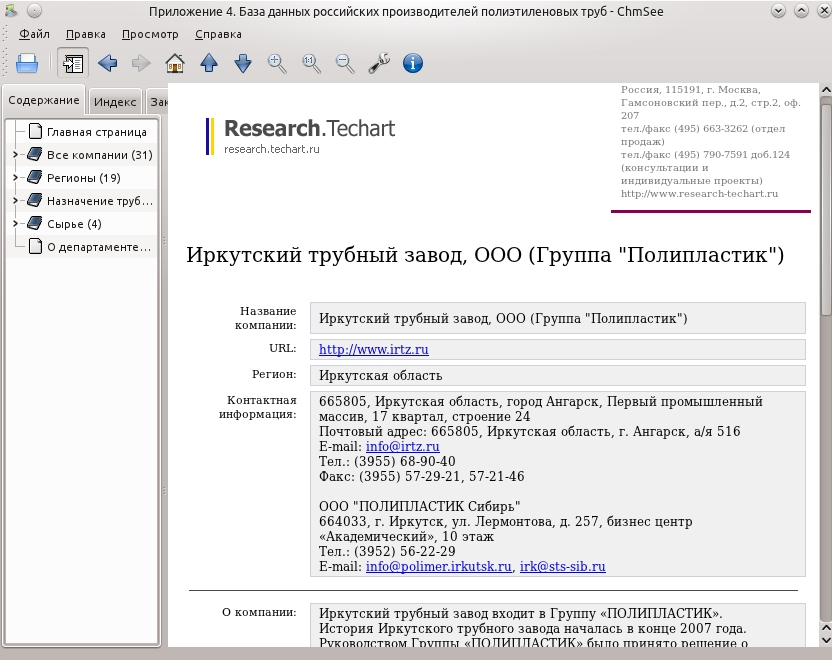The width and height of the screenshot is (832, 660).
Task: Open О департаменте tree entry
Action: click(99, 247)
